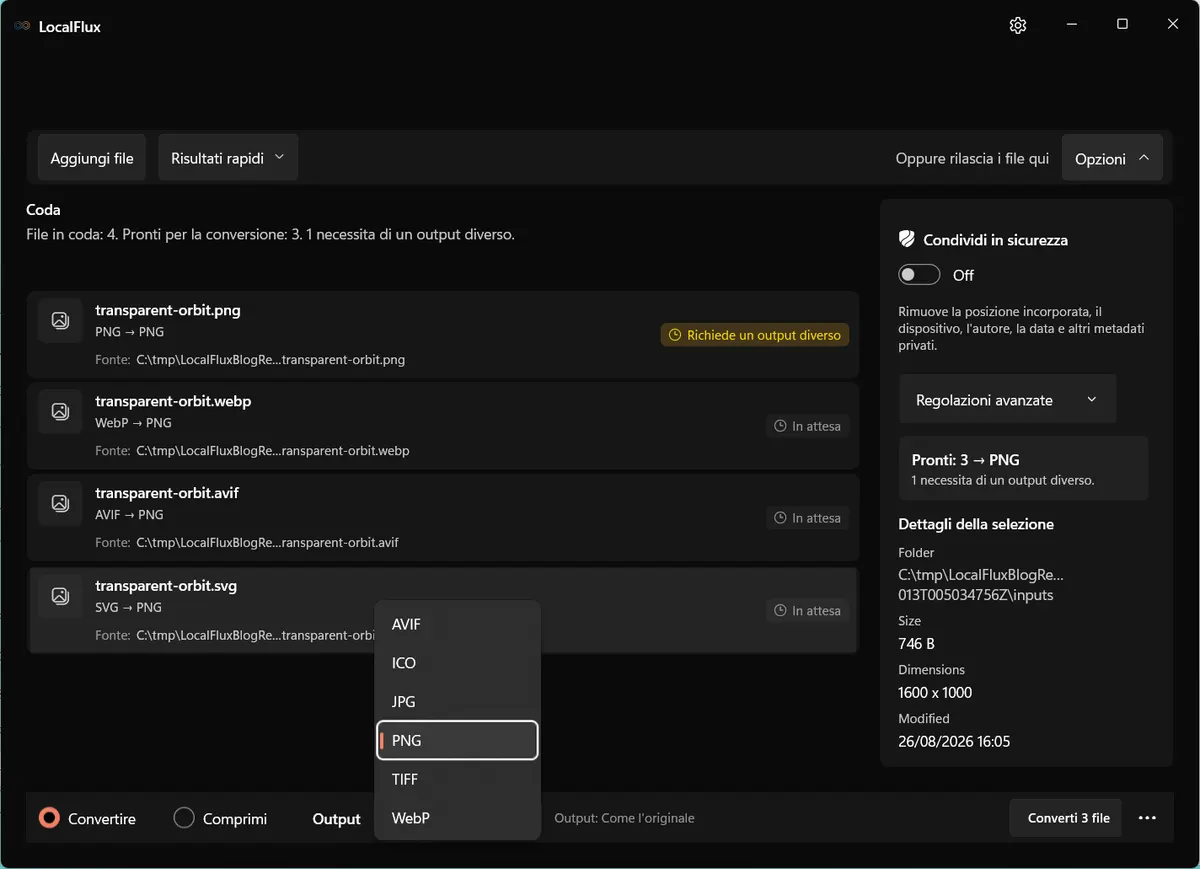Click the AVIF → PNG conversion label

point(129,515)
